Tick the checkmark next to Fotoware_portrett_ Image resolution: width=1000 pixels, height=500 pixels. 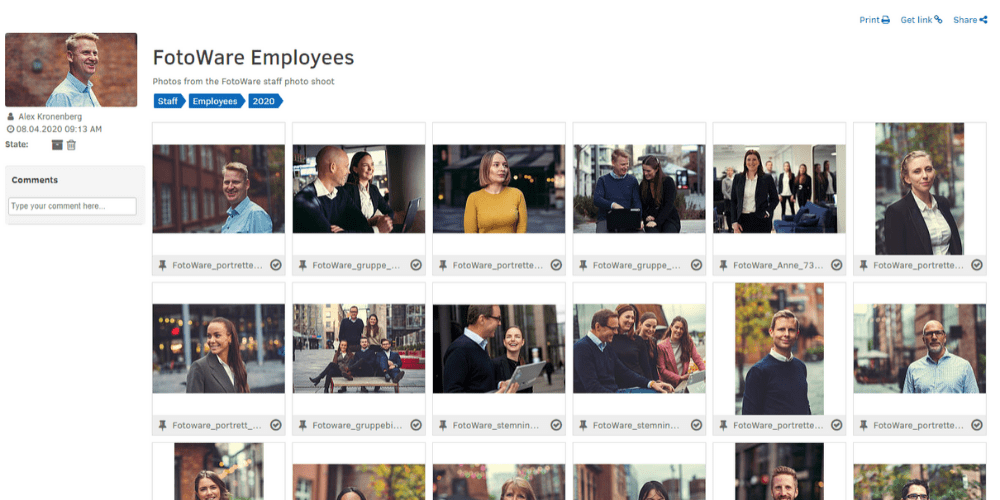276,425
